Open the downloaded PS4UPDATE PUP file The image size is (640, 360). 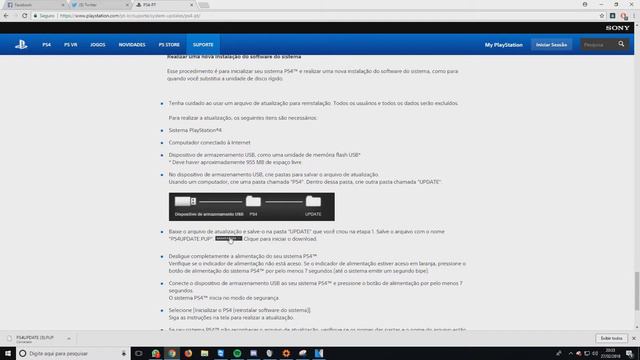pyautogui.click(x=34, y=339)
